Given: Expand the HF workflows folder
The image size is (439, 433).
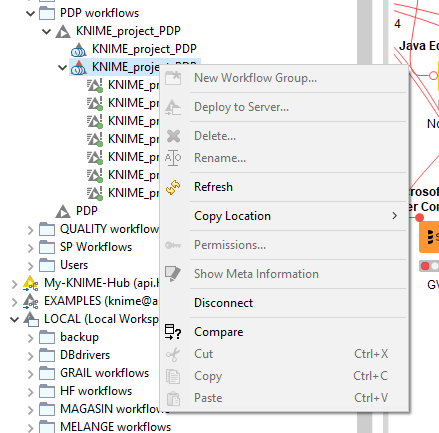Looking at the screenshot, I should [x=30, y=392].
